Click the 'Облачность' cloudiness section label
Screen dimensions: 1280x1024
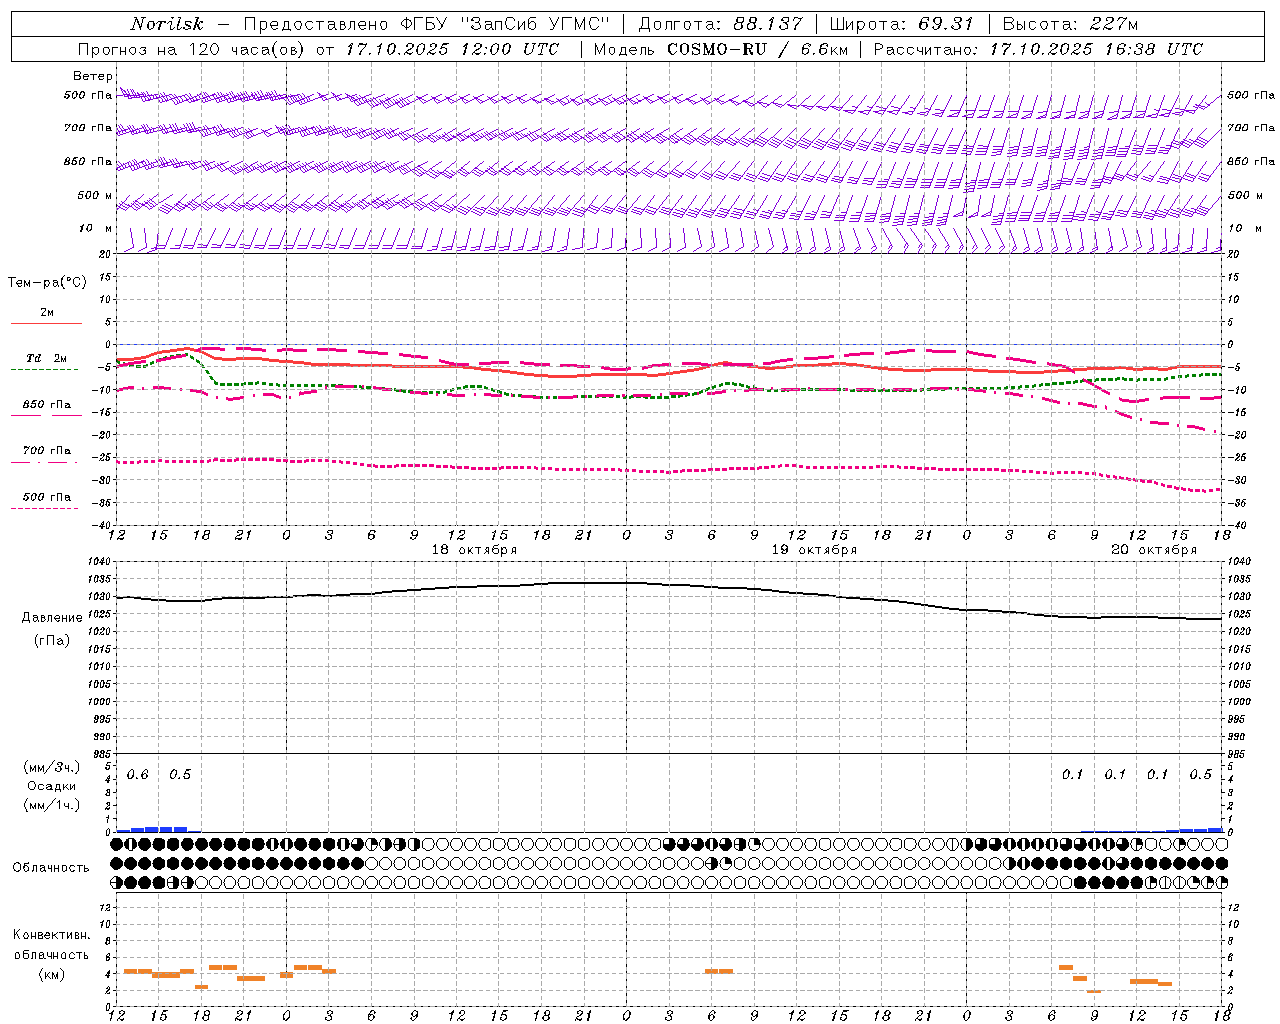click(x=51, y=868)
